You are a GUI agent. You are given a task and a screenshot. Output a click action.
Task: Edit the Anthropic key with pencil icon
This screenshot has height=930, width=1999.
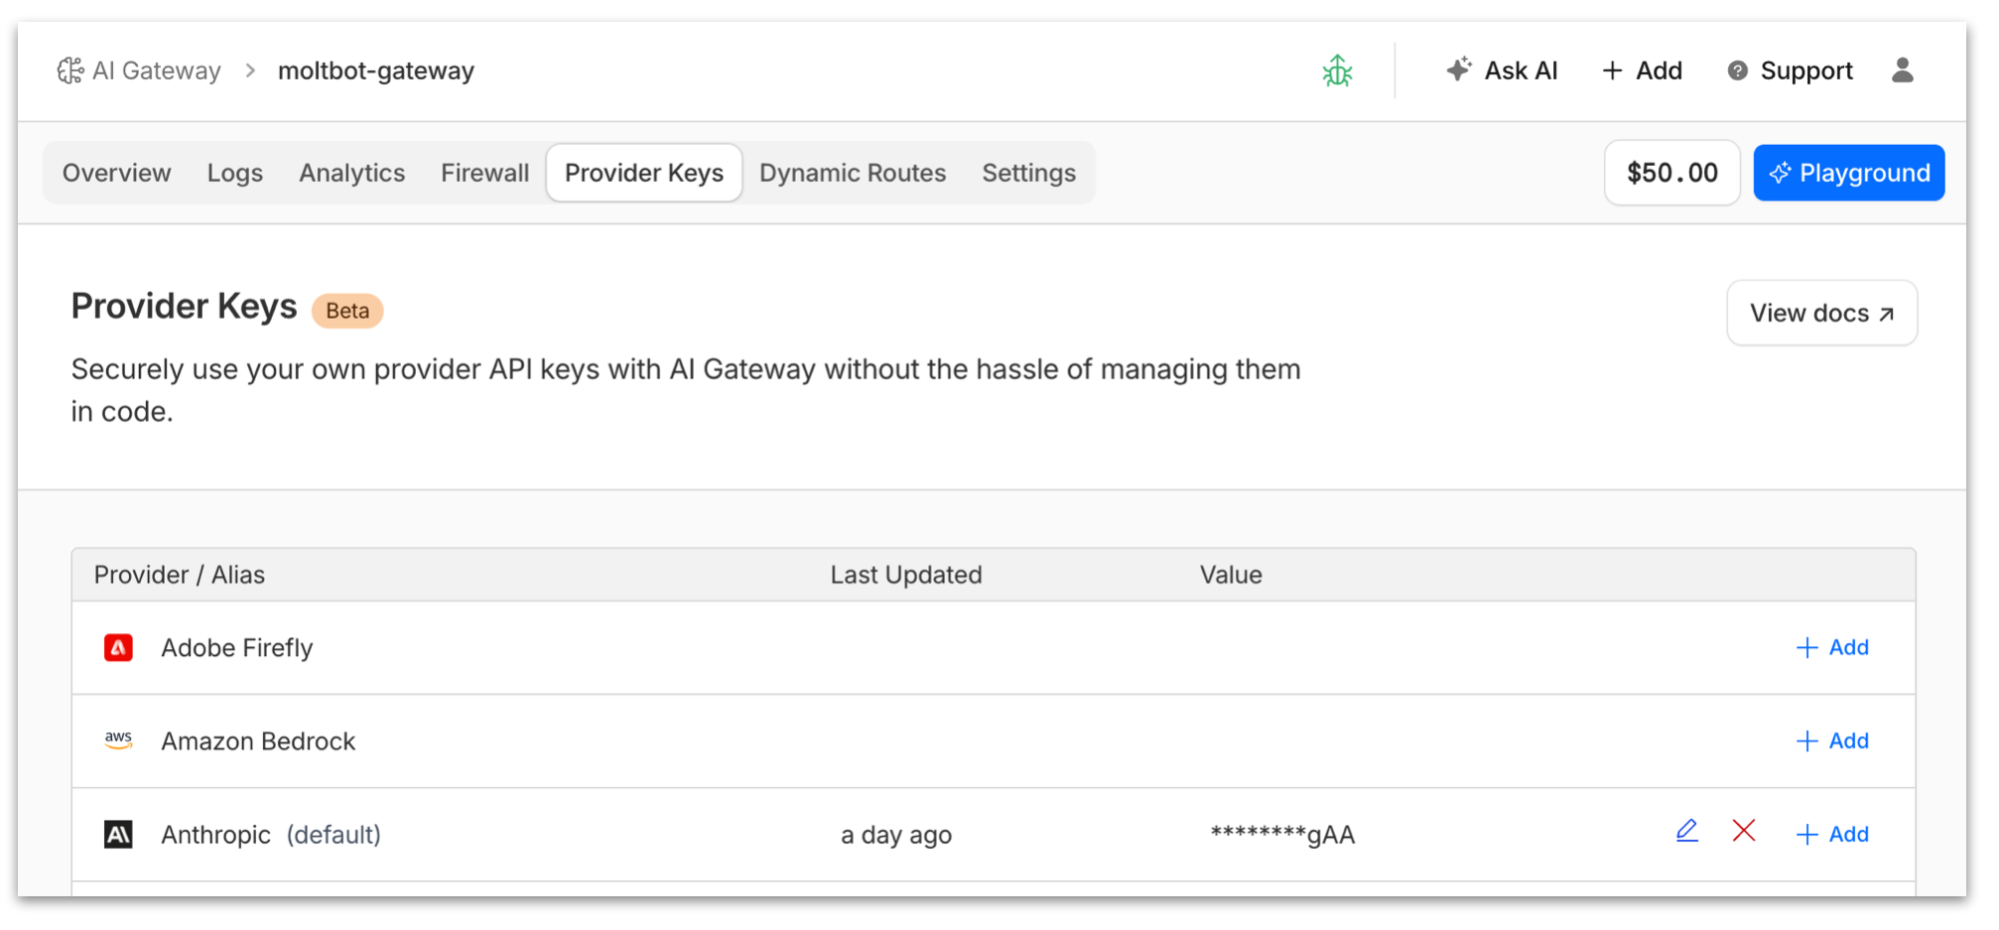[x=1687, y=831]
